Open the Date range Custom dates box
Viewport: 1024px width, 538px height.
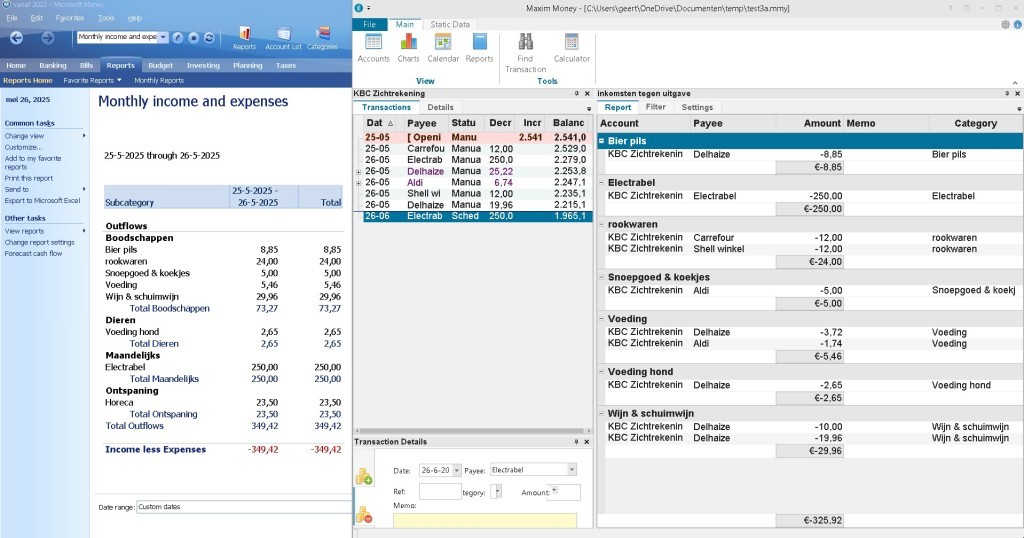tap(244, 507)
